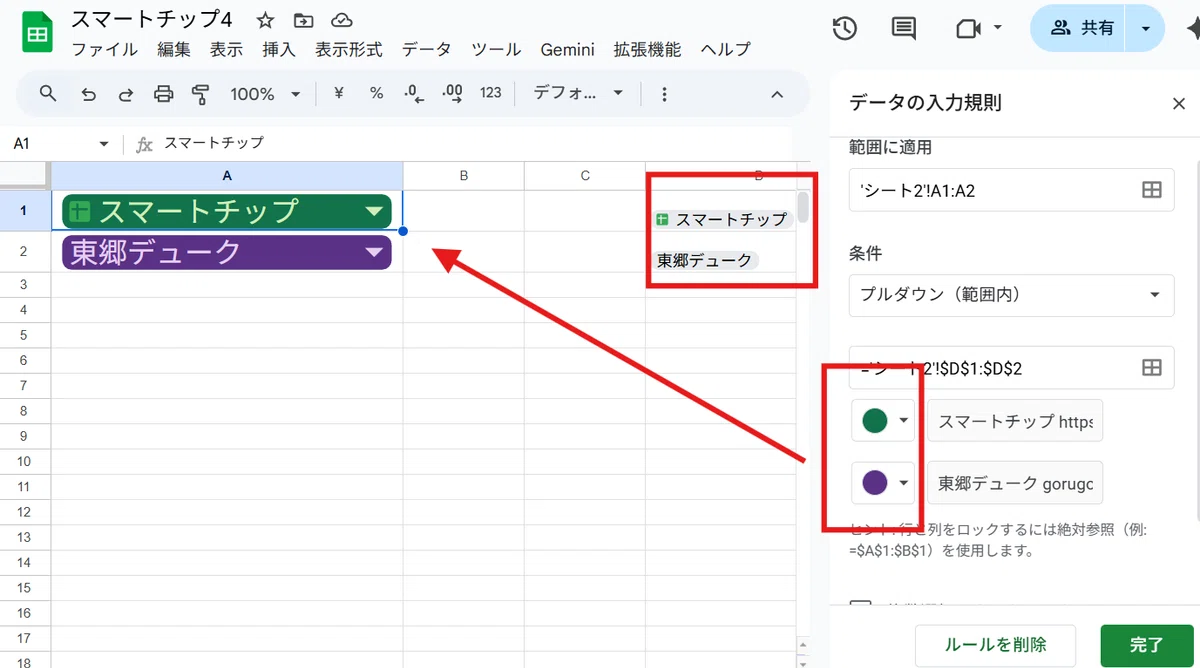This screenshot has height=668, width=1200.
Task: Open the Gemini menu
Action: coord(567,49)
